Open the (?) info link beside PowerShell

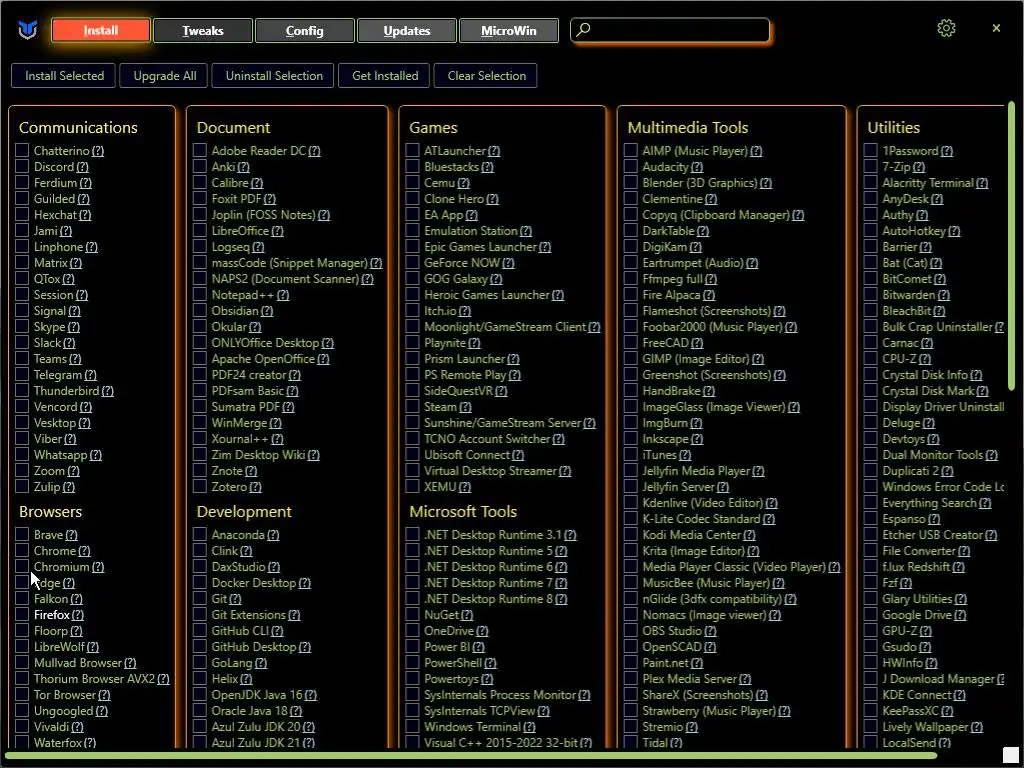[490, 663]
